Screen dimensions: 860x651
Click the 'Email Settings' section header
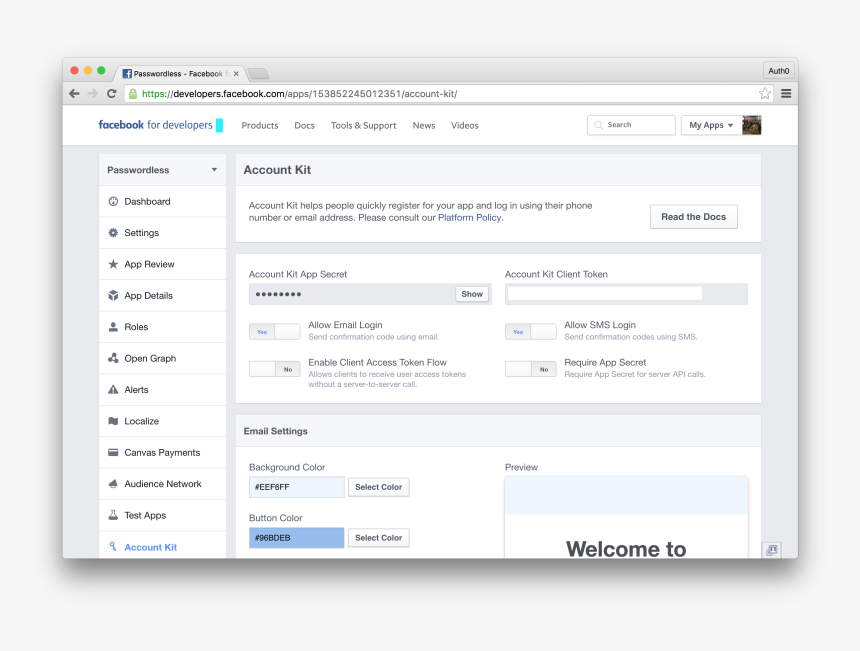tap(275, 431)
